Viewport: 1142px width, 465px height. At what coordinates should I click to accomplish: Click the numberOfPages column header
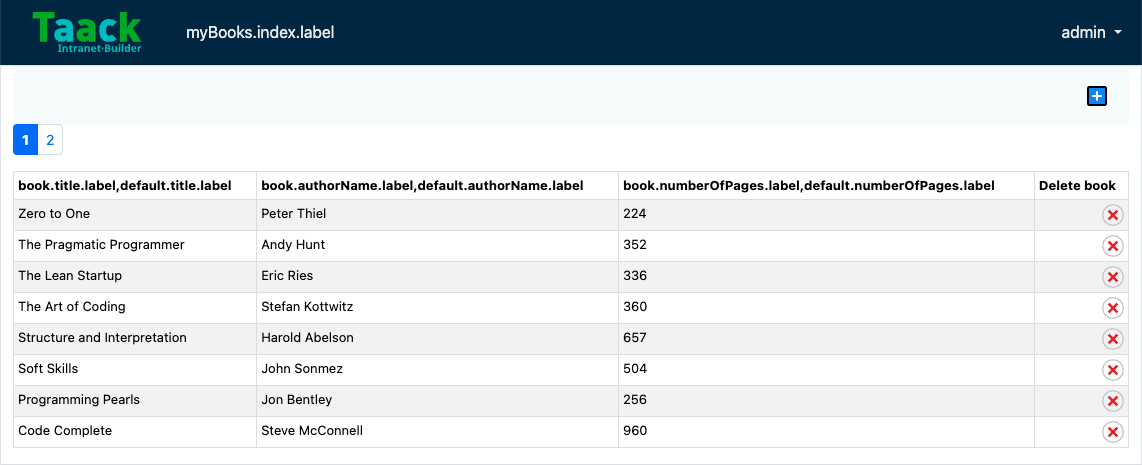809,186
